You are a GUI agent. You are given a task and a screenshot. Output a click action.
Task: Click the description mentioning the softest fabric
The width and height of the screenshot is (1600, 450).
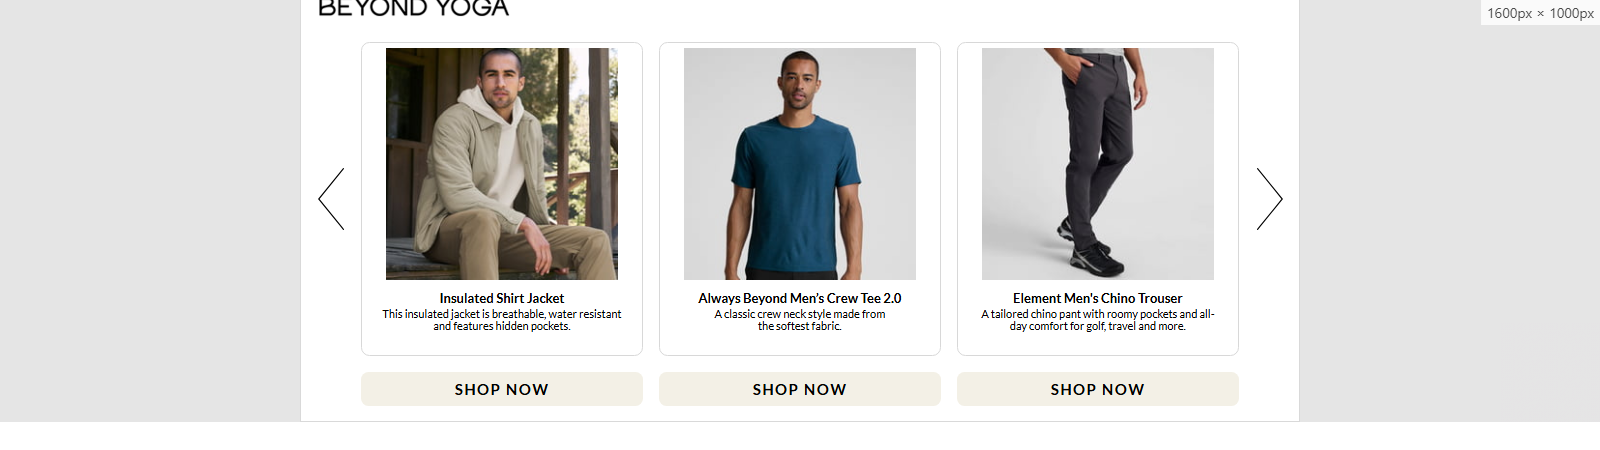coord(800,320)
